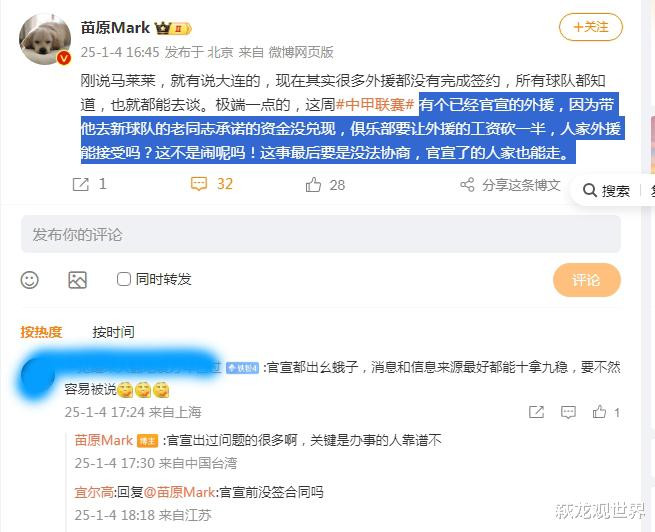Click the orange 评论 submit button
655x532 pixels.
pos(586,280)
